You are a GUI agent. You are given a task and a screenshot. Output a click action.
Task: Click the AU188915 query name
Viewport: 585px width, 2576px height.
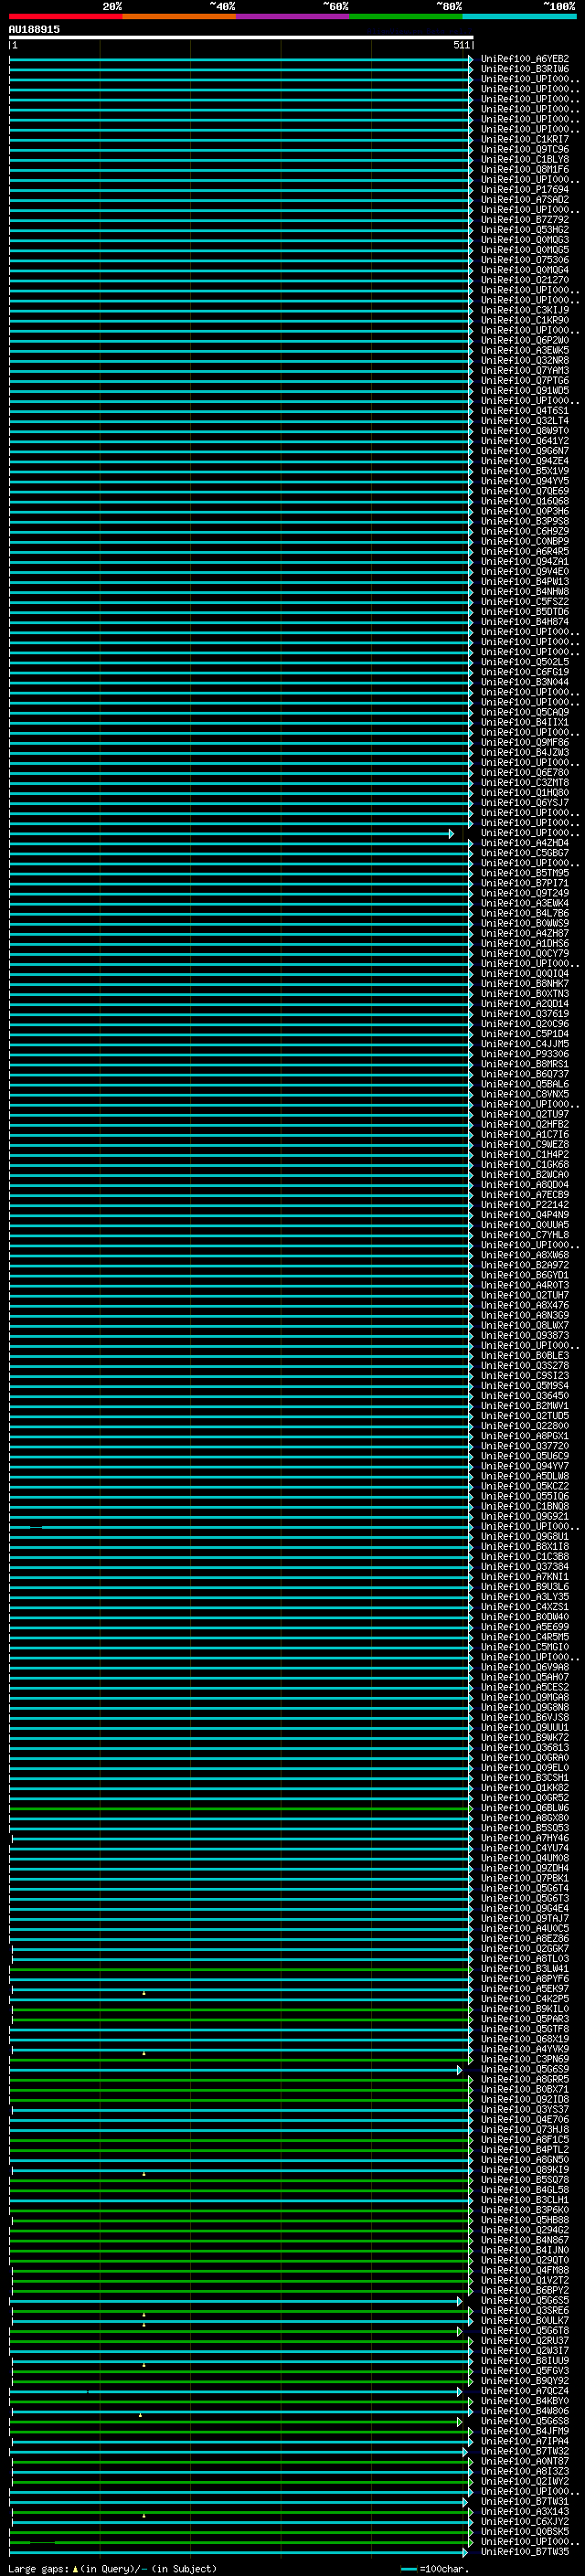[34, 30]
